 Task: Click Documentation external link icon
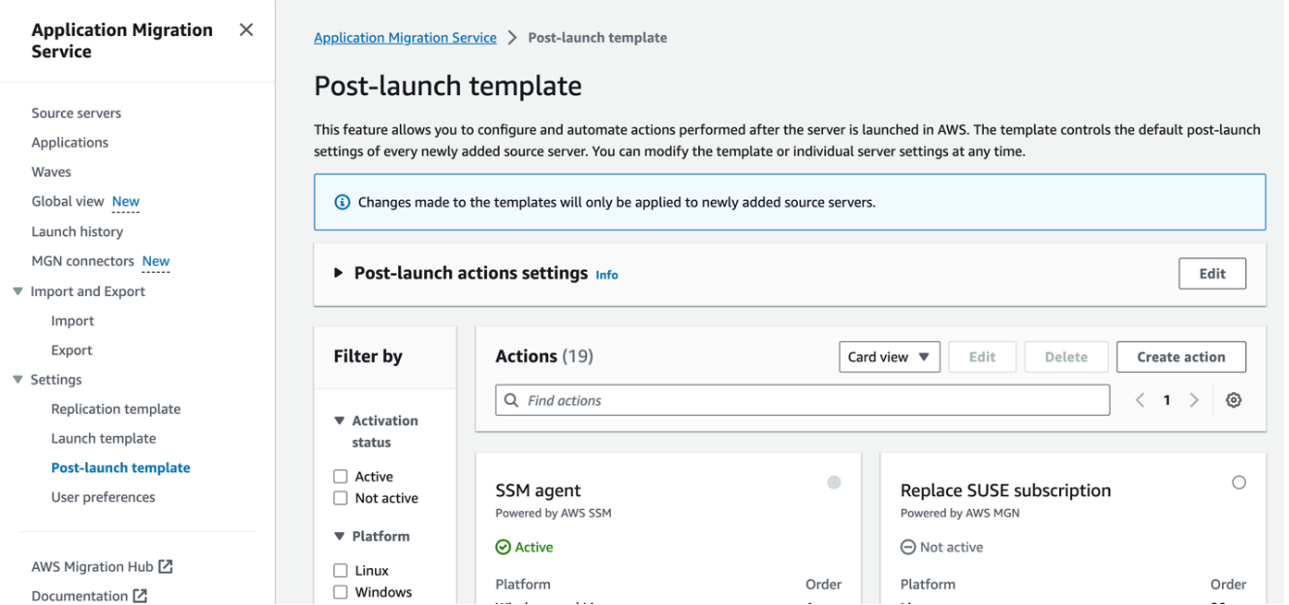click(140, 596)
